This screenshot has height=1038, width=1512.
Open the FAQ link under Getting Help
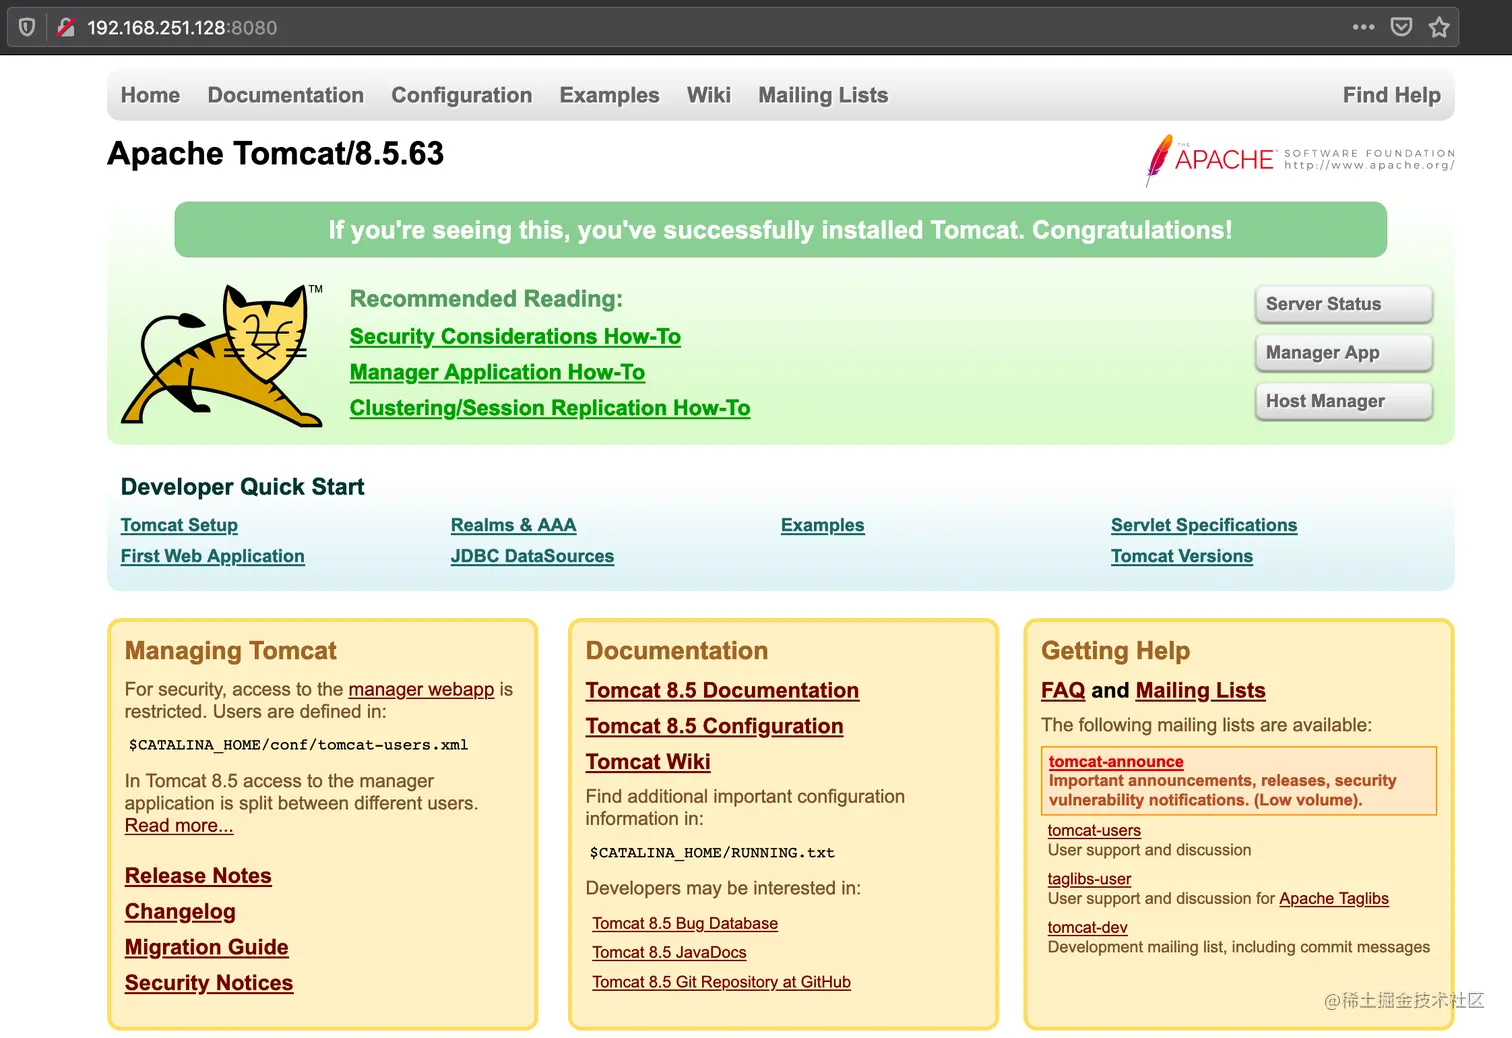(x=1063, y=690)
